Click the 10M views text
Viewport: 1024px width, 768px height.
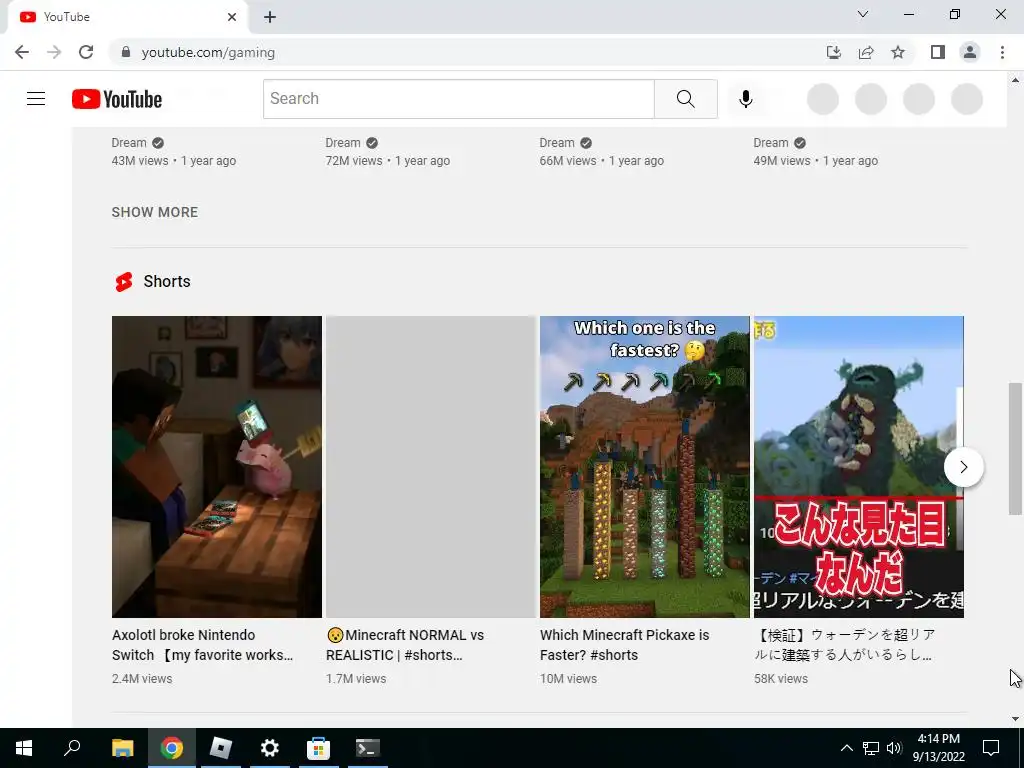coord(568,679)
